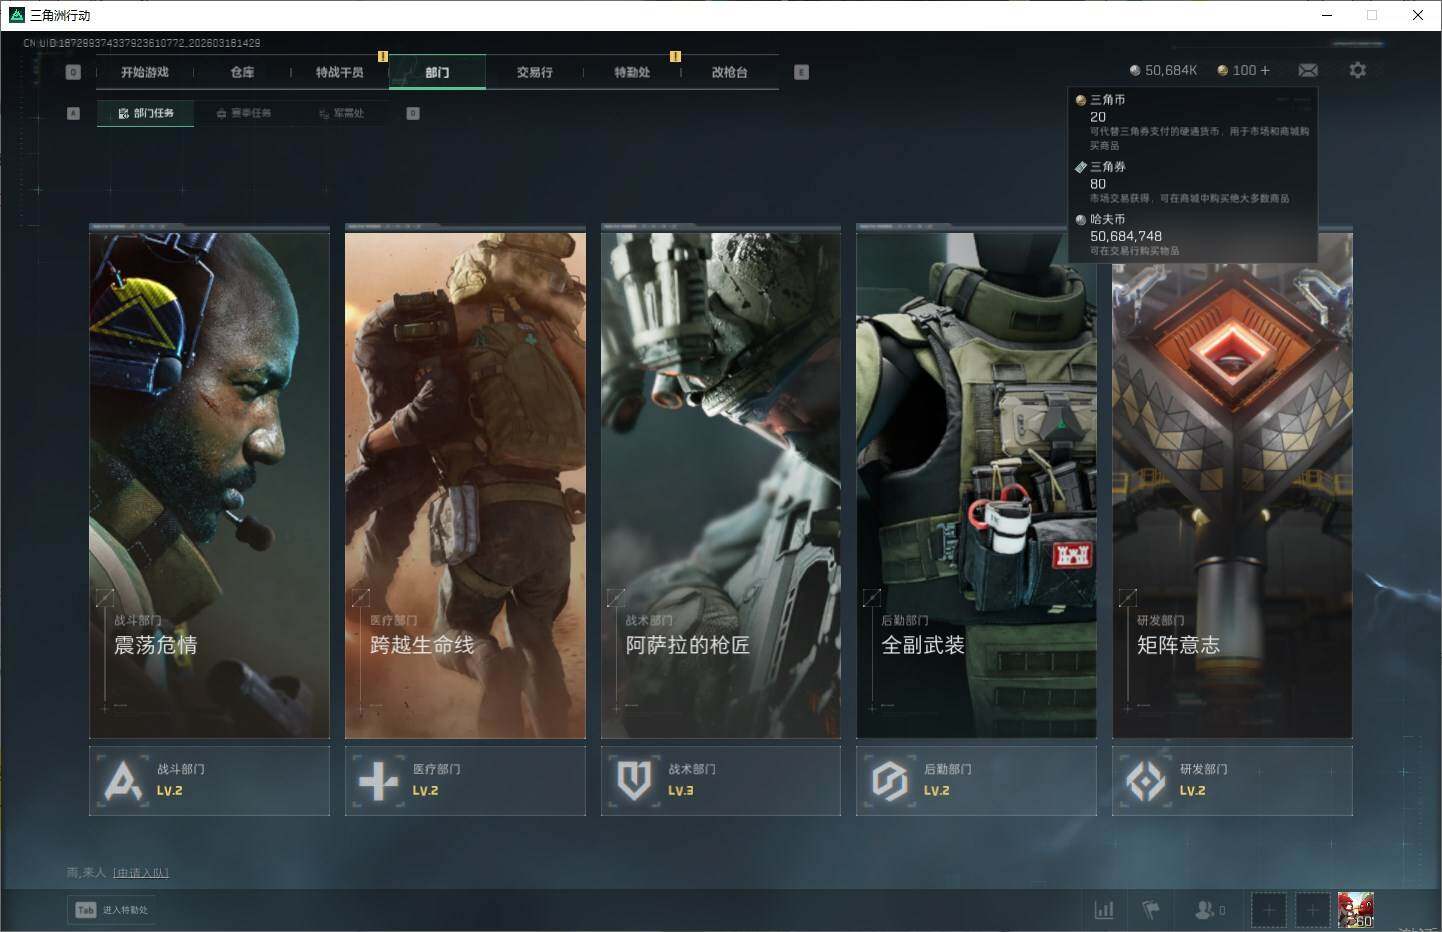Click the first empty teammate plus slot
Viewport: 1442px width, 932px height.
[x=1269, y=910]
